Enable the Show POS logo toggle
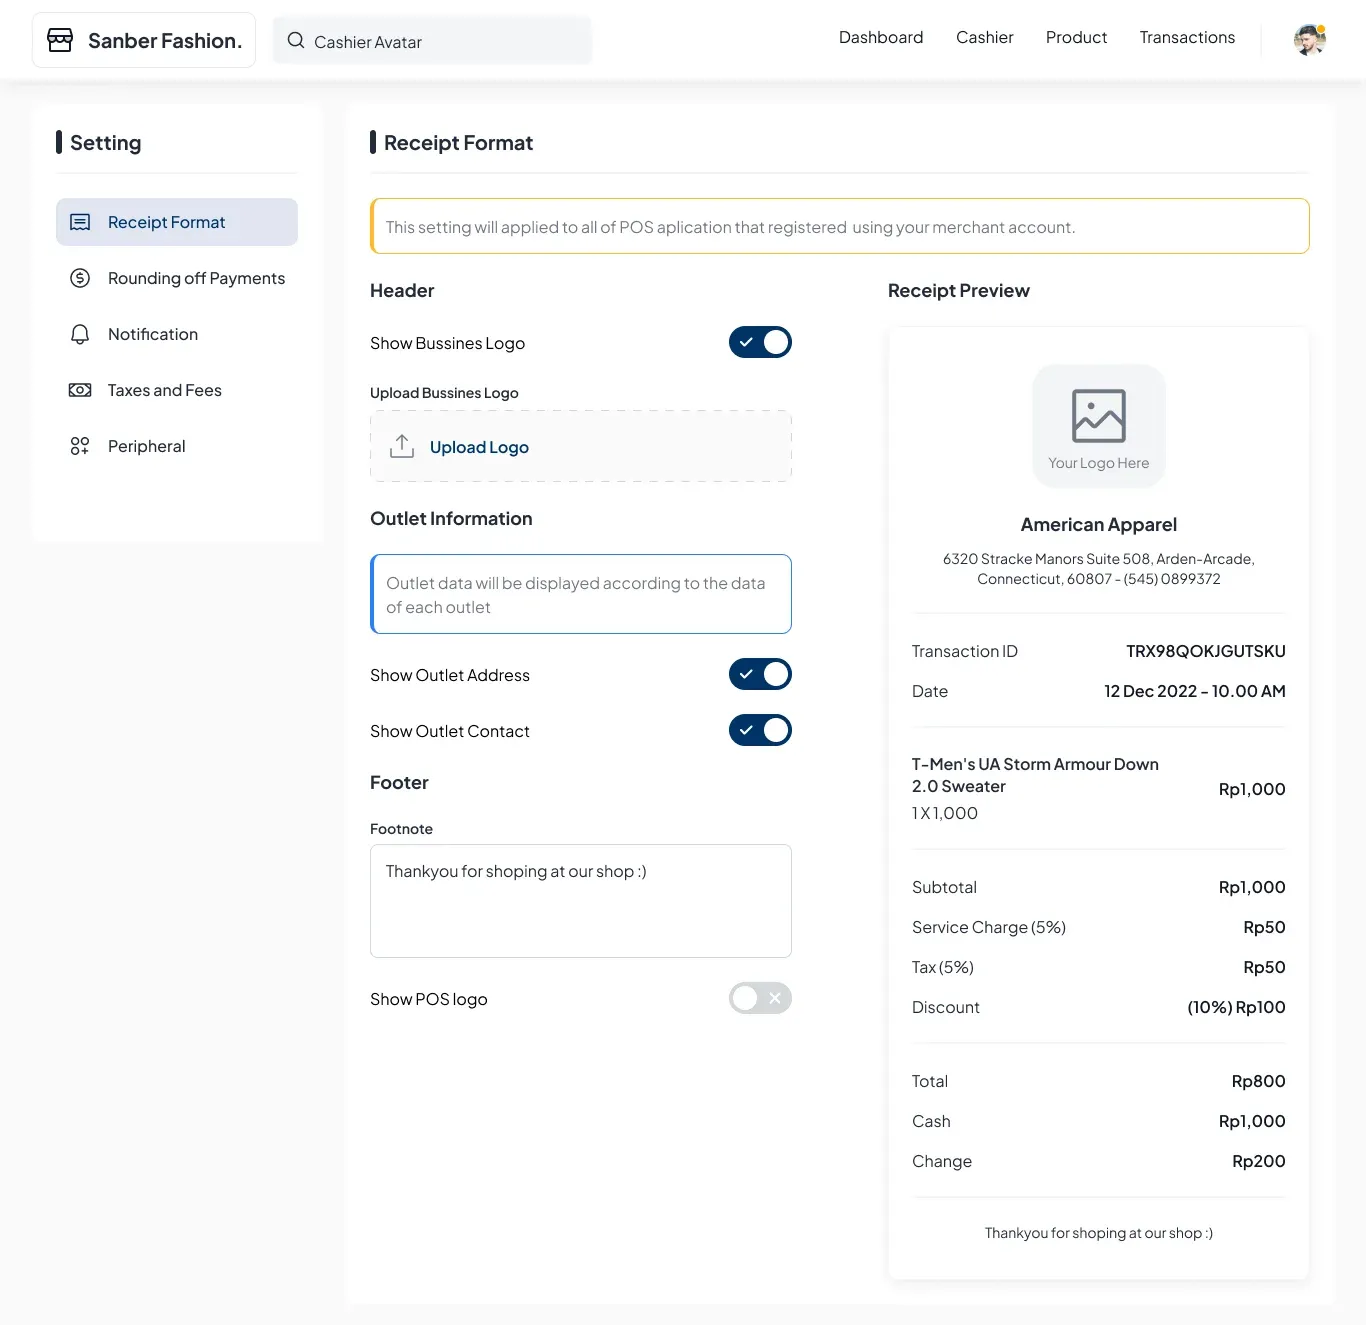1366x1325 pixels. [760, 998]
